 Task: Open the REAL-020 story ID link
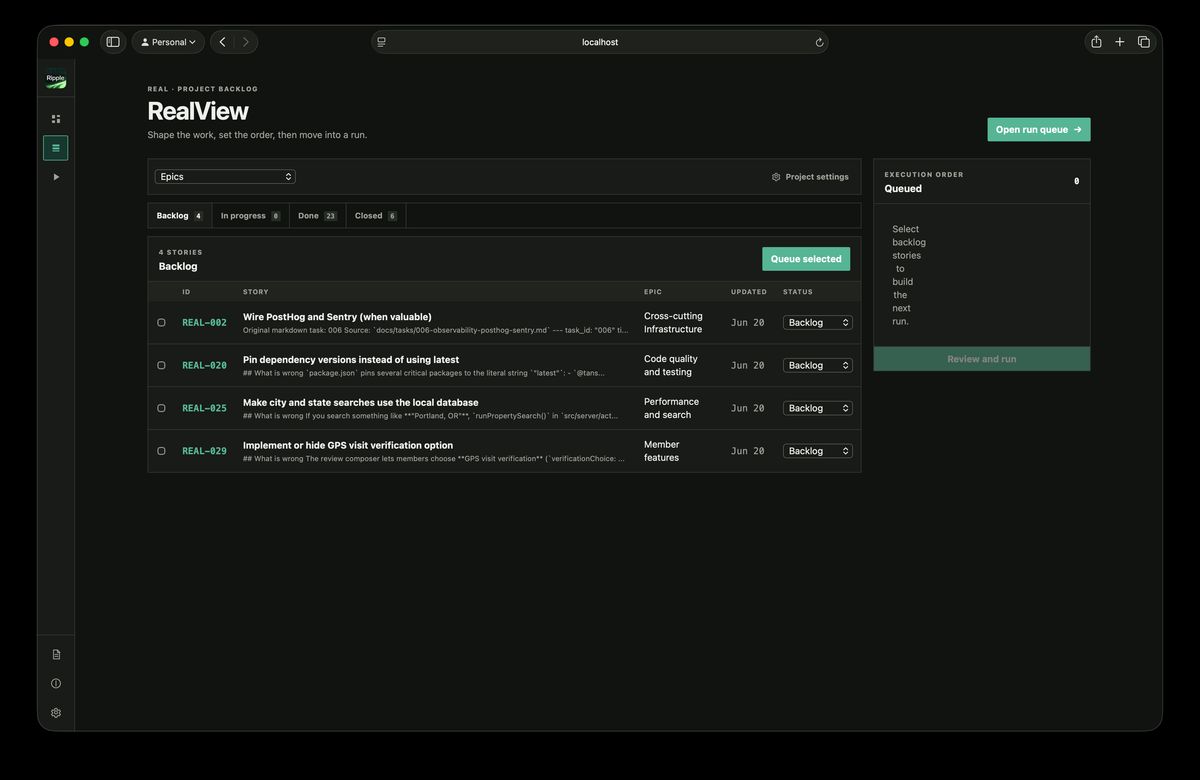(x=204, y=365)
